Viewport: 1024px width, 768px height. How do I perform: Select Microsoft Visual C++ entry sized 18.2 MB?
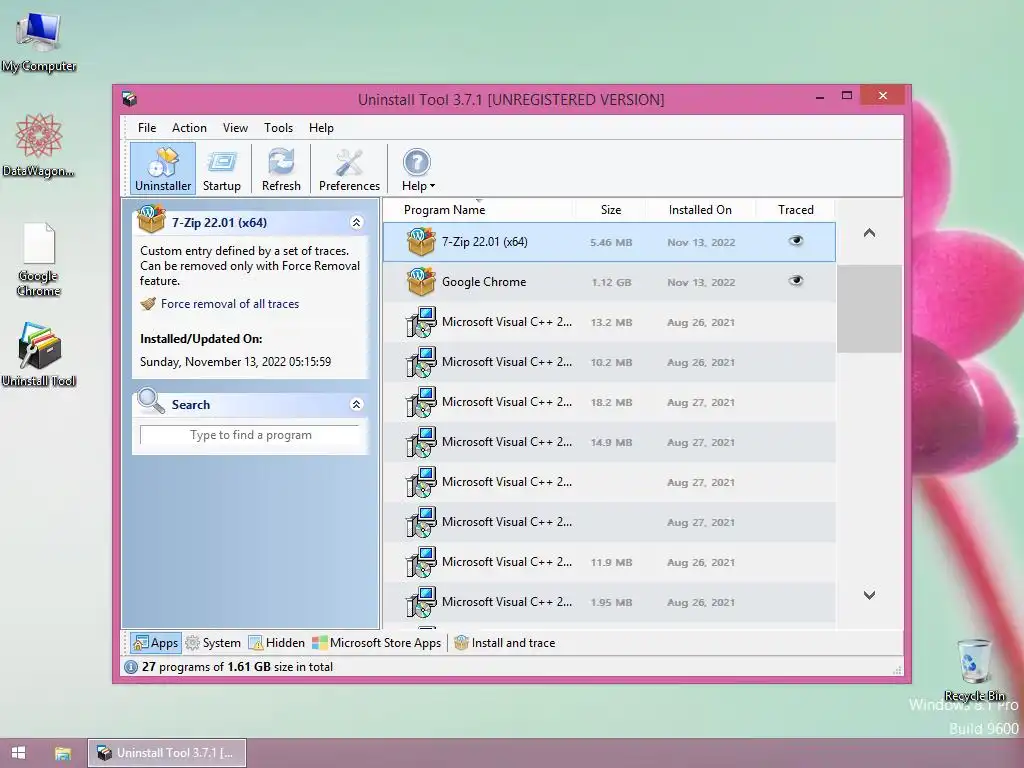(609, 402)
